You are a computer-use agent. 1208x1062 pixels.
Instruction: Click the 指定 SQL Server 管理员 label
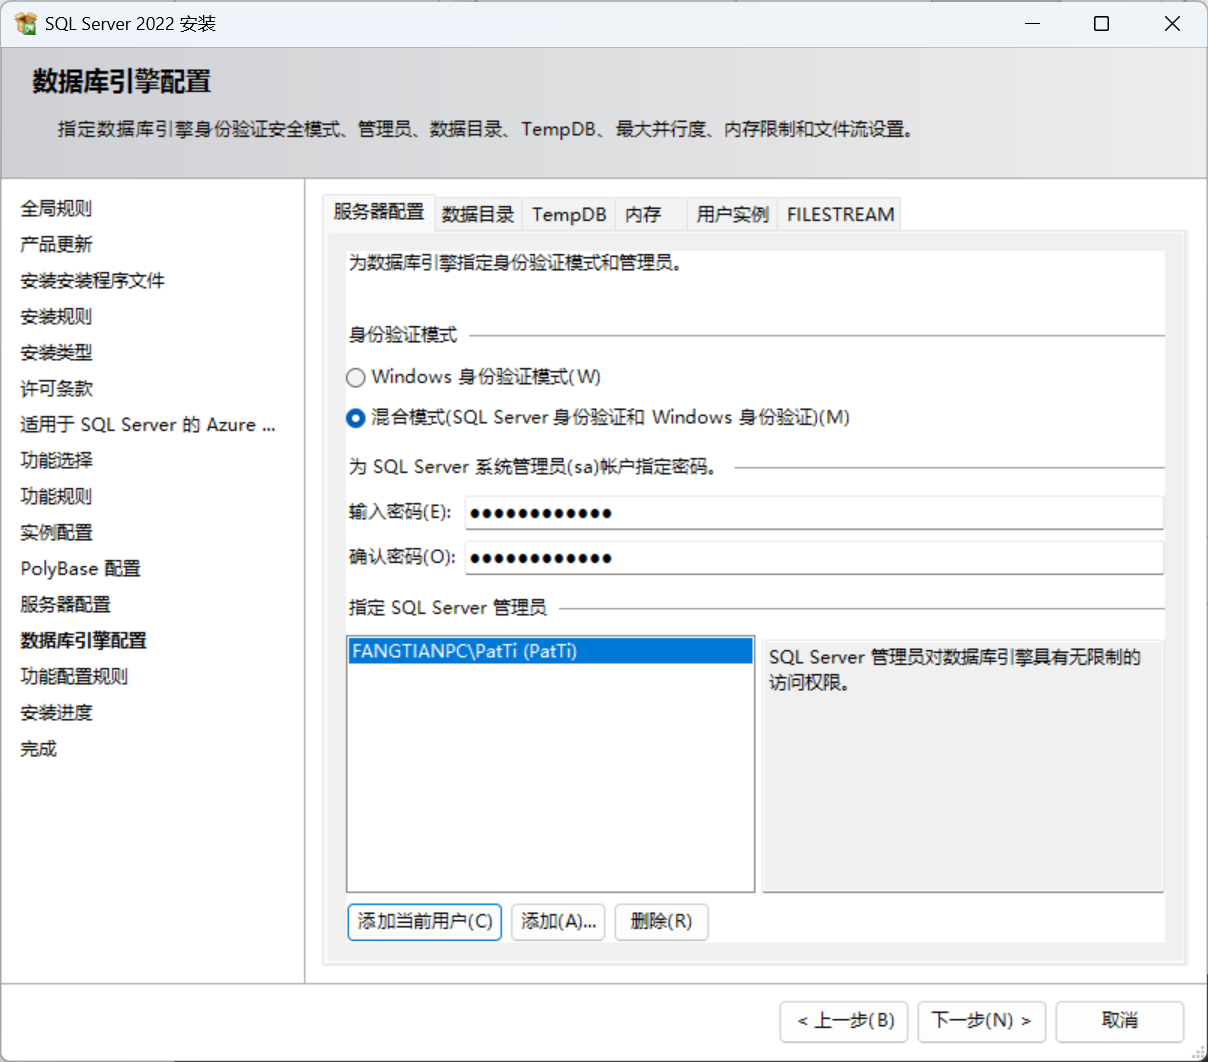point(447,607)
